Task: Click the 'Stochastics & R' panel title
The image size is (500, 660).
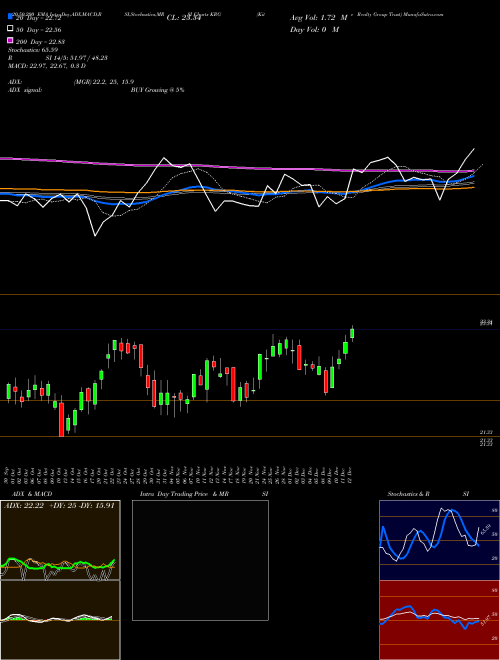Action: (x=409, y=494)
